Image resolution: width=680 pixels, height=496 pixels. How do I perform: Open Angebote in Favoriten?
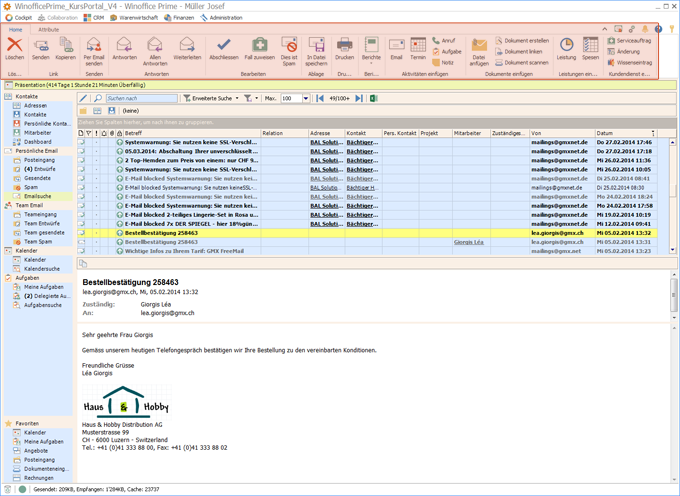pos(36,450)
